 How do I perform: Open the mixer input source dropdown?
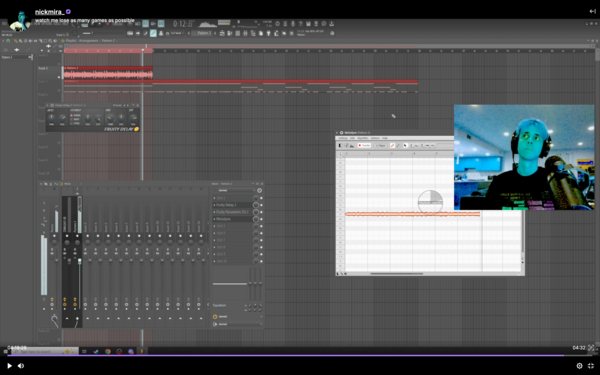click(234, 190)
